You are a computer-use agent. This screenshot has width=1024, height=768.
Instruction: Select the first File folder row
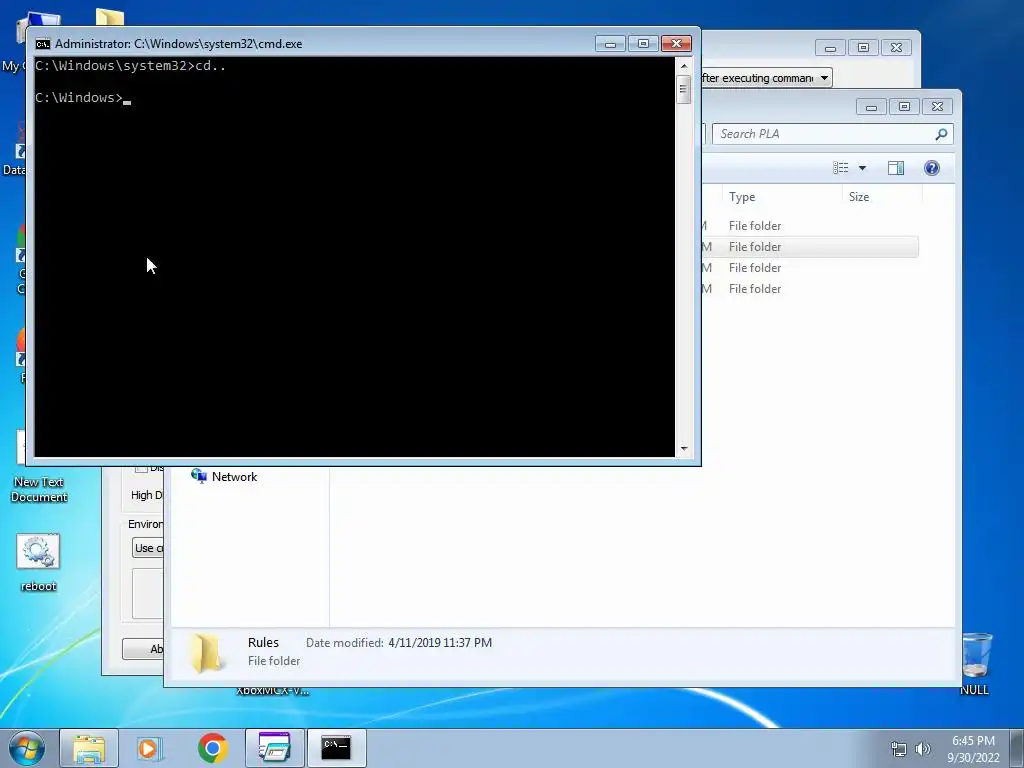click(810, 226)
